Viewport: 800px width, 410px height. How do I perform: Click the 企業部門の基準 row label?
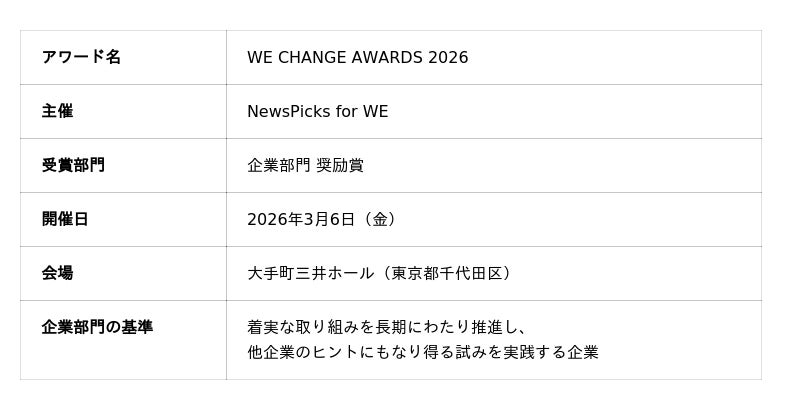coord(97,327)
